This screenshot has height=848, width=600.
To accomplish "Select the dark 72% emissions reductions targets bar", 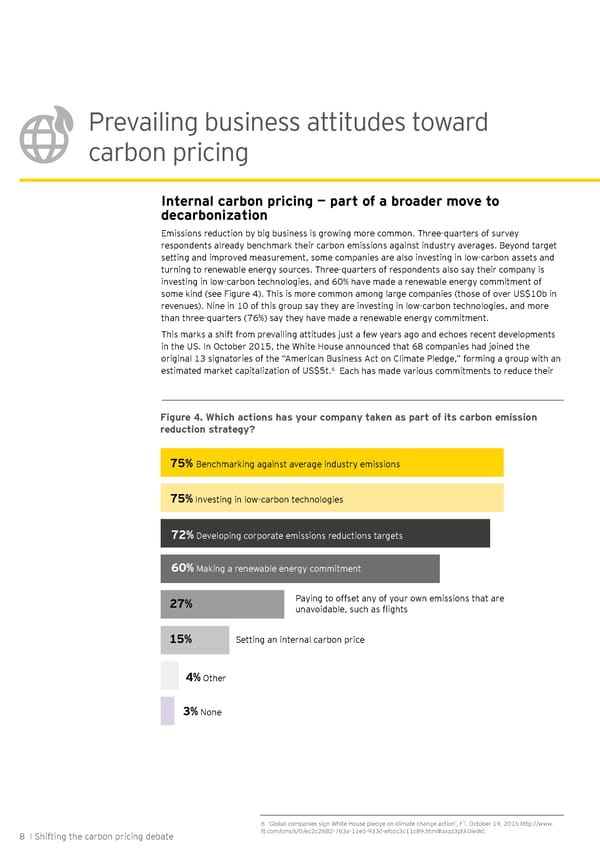I will coord(325,534).
